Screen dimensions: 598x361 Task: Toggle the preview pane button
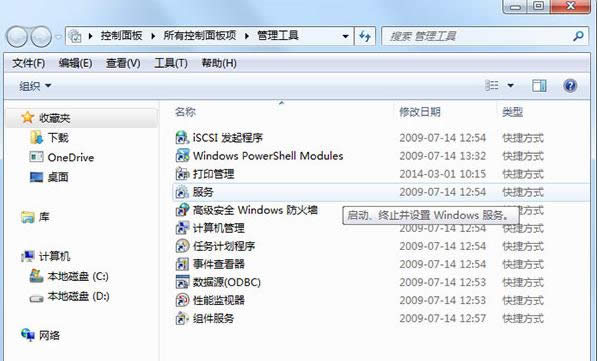pyautogui.click(x=539, y=85)
